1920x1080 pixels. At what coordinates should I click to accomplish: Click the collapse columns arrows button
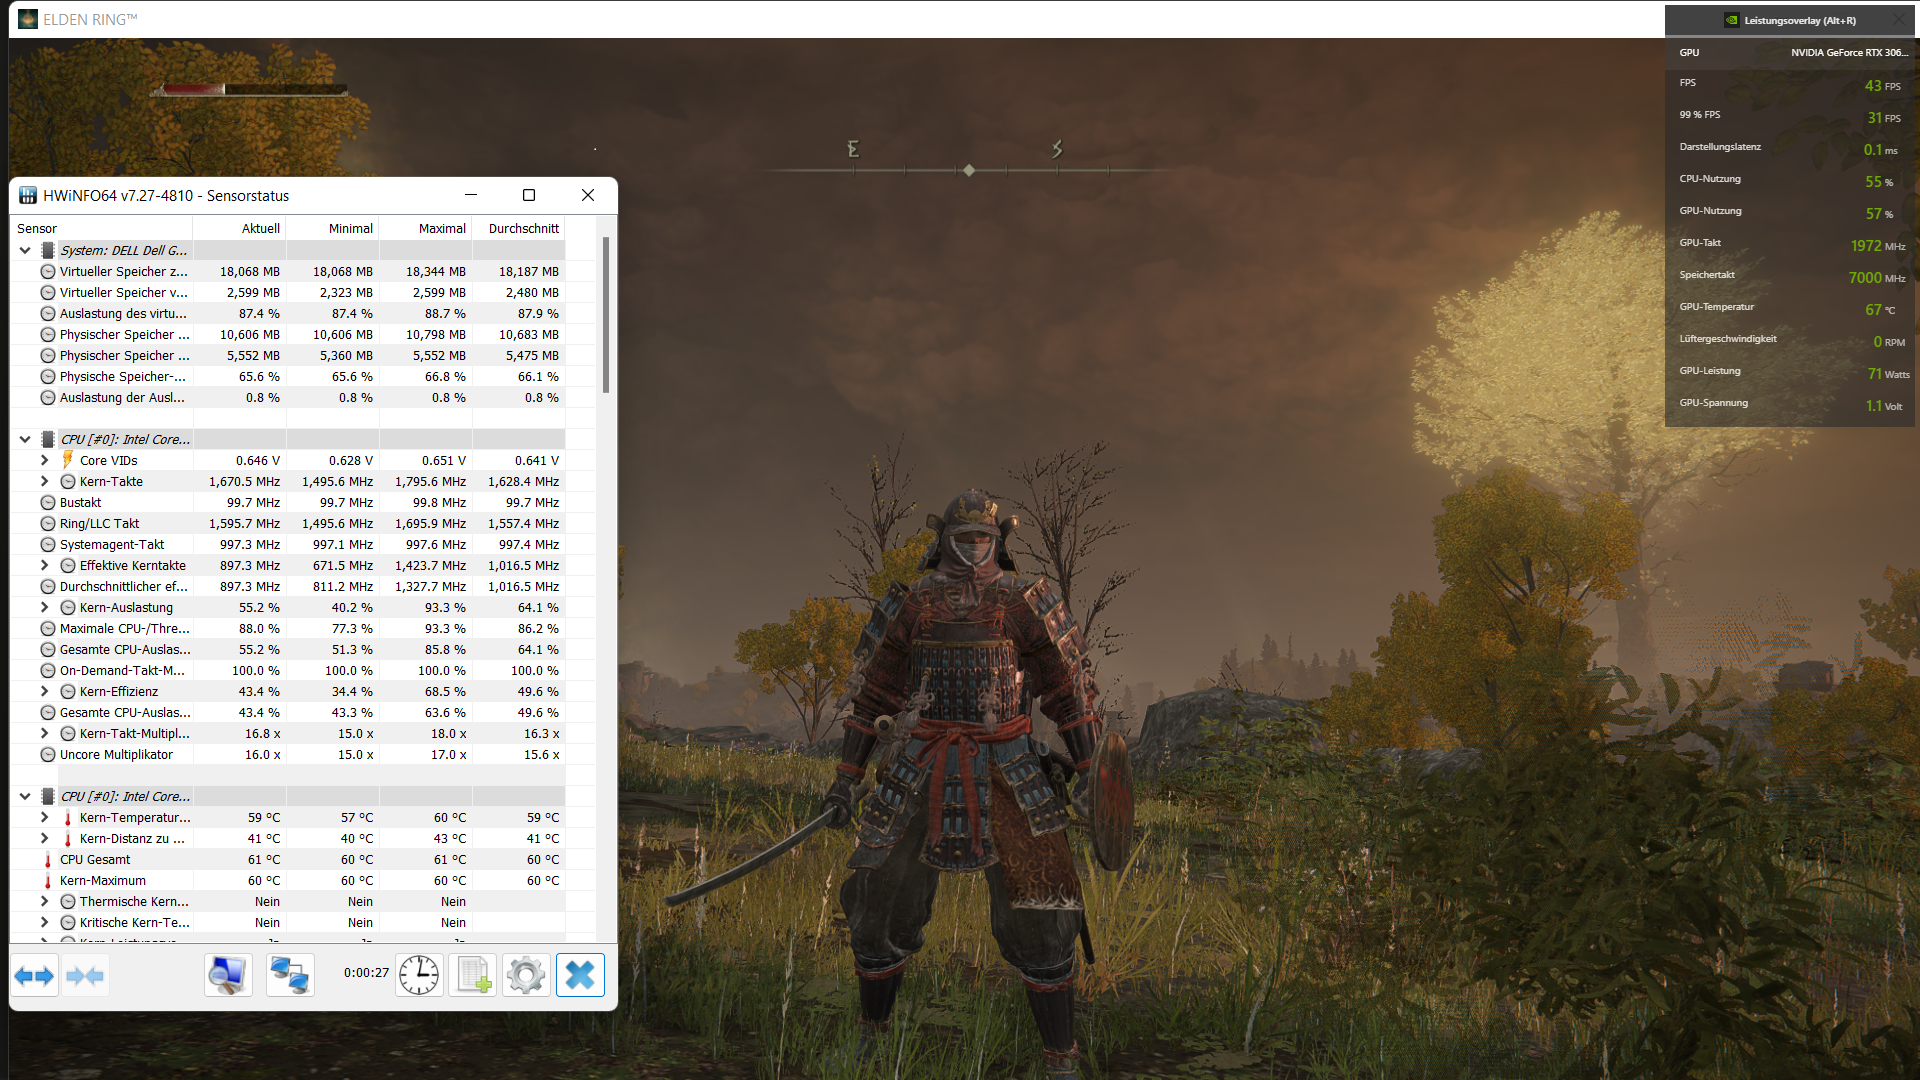coord(85,976)
